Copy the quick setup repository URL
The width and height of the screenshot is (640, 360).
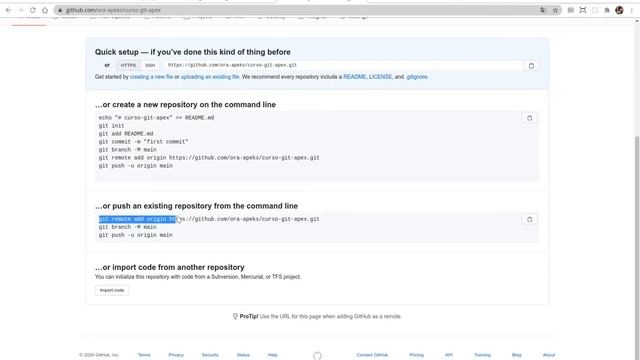click(531, 66)
